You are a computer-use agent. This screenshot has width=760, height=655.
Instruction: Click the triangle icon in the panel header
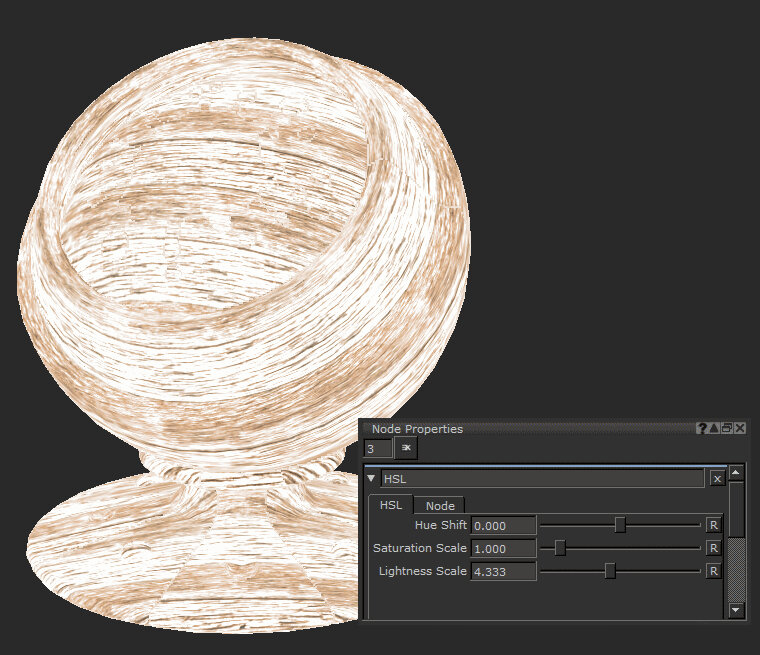(x=714, y=428)
